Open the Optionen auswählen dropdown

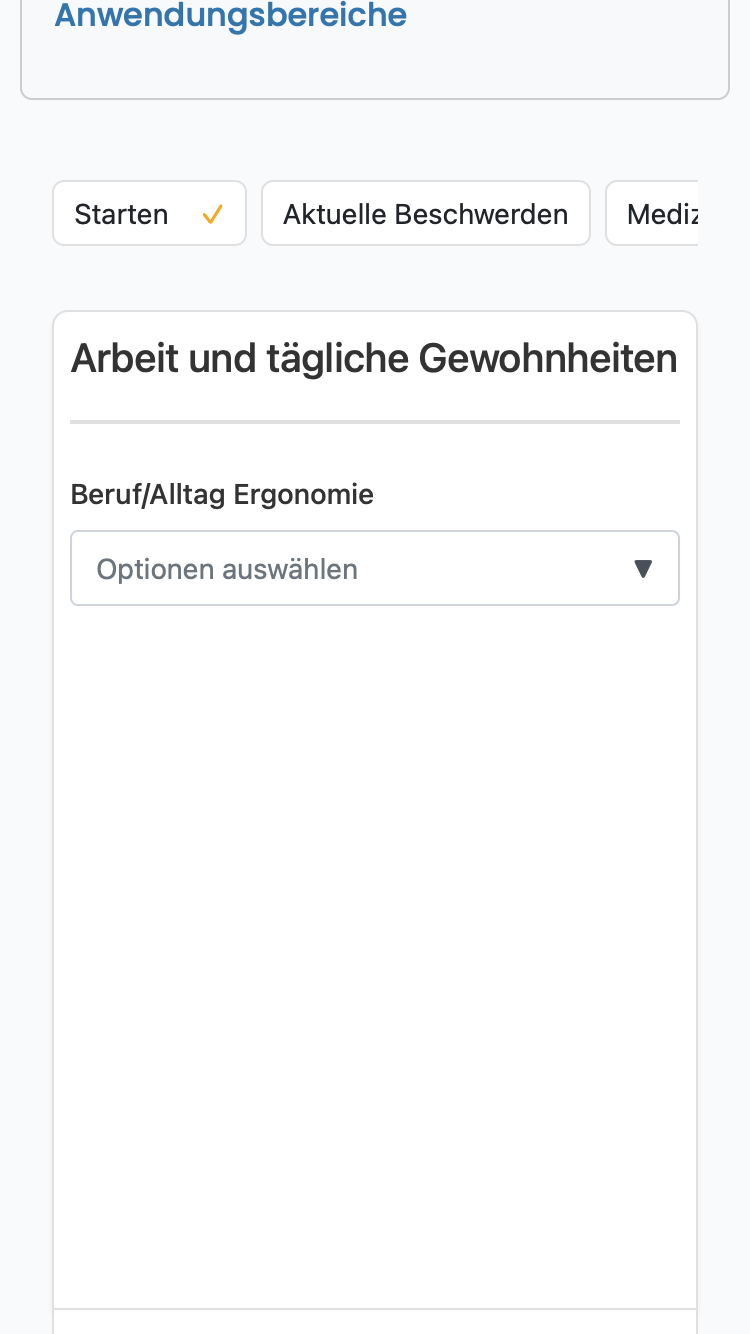375,568
